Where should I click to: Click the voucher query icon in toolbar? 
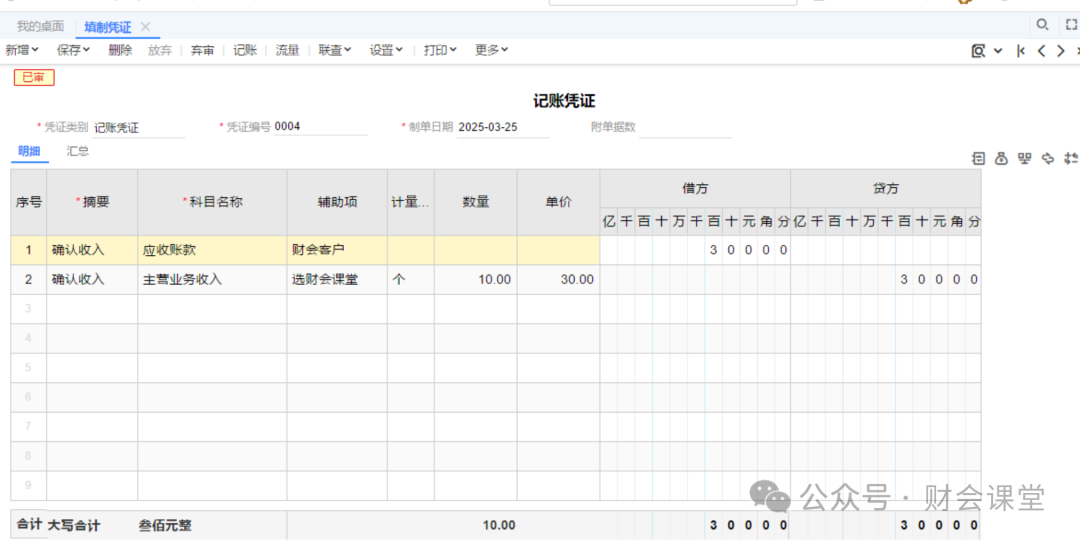tap(979, 51)
